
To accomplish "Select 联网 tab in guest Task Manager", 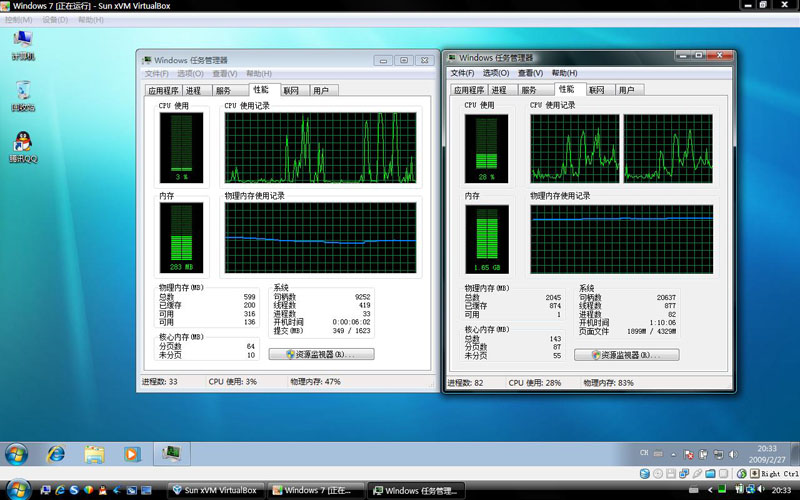I will click(x=294, y=91).
